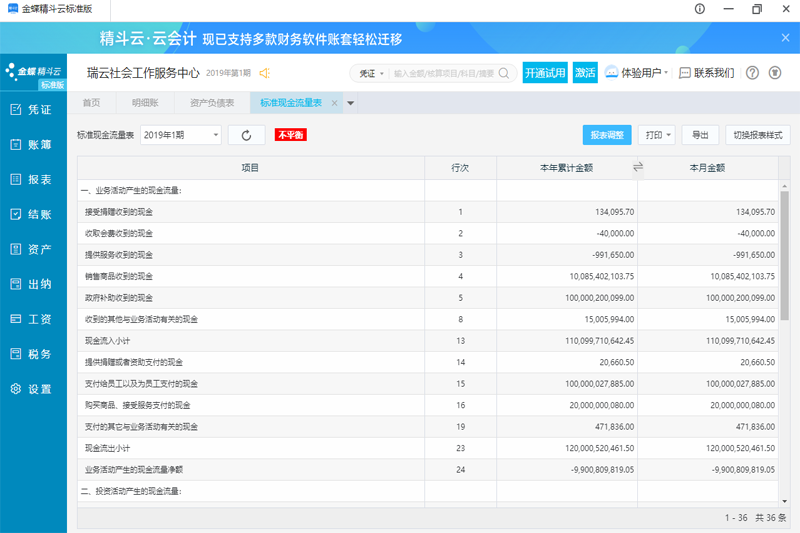Open the 凭证 search type dropdown
Image resolution: width=800 pixels, height=533 pixels.
pos(371,73)
